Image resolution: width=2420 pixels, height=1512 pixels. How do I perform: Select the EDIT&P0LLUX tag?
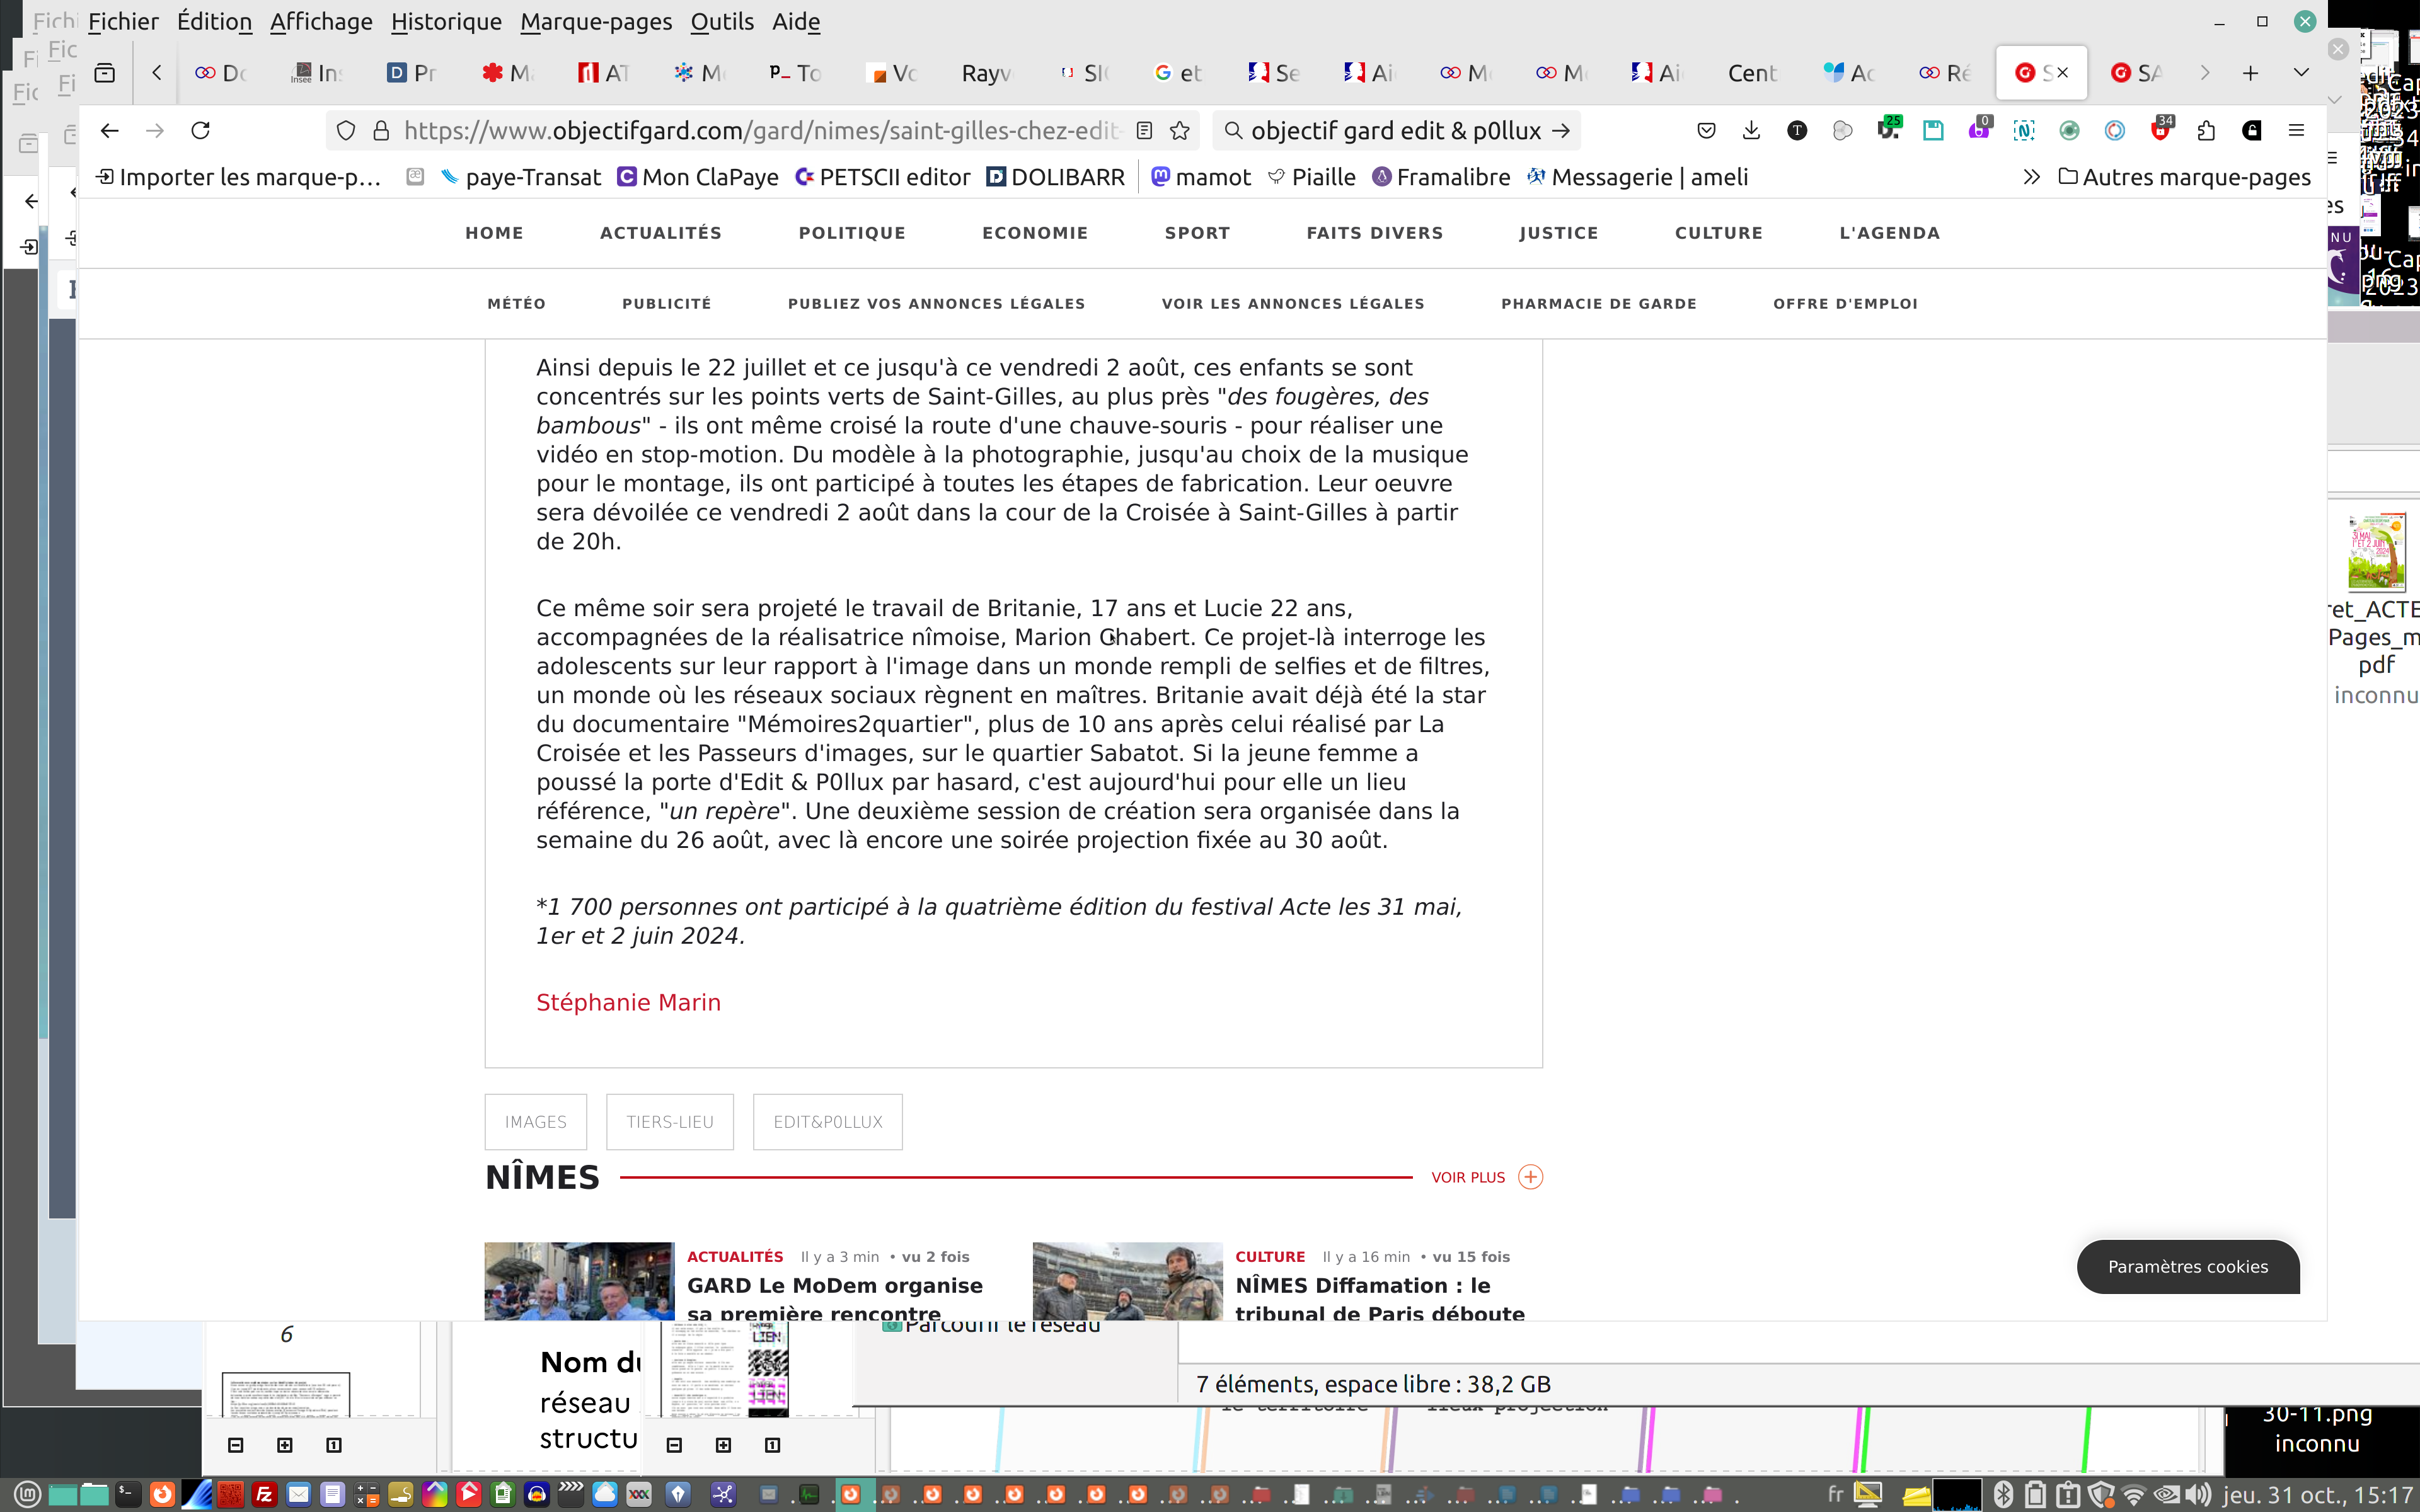pyautogui.click(x=827, y=1122)
